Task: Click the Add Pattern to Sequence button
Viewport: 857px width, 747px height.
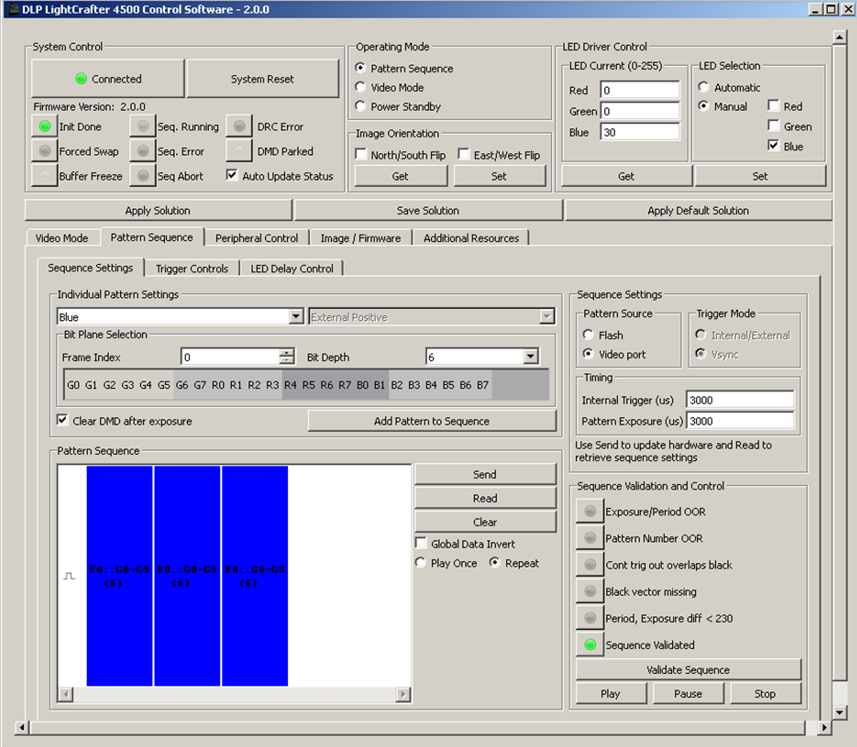Action: (x=431, y=421)
